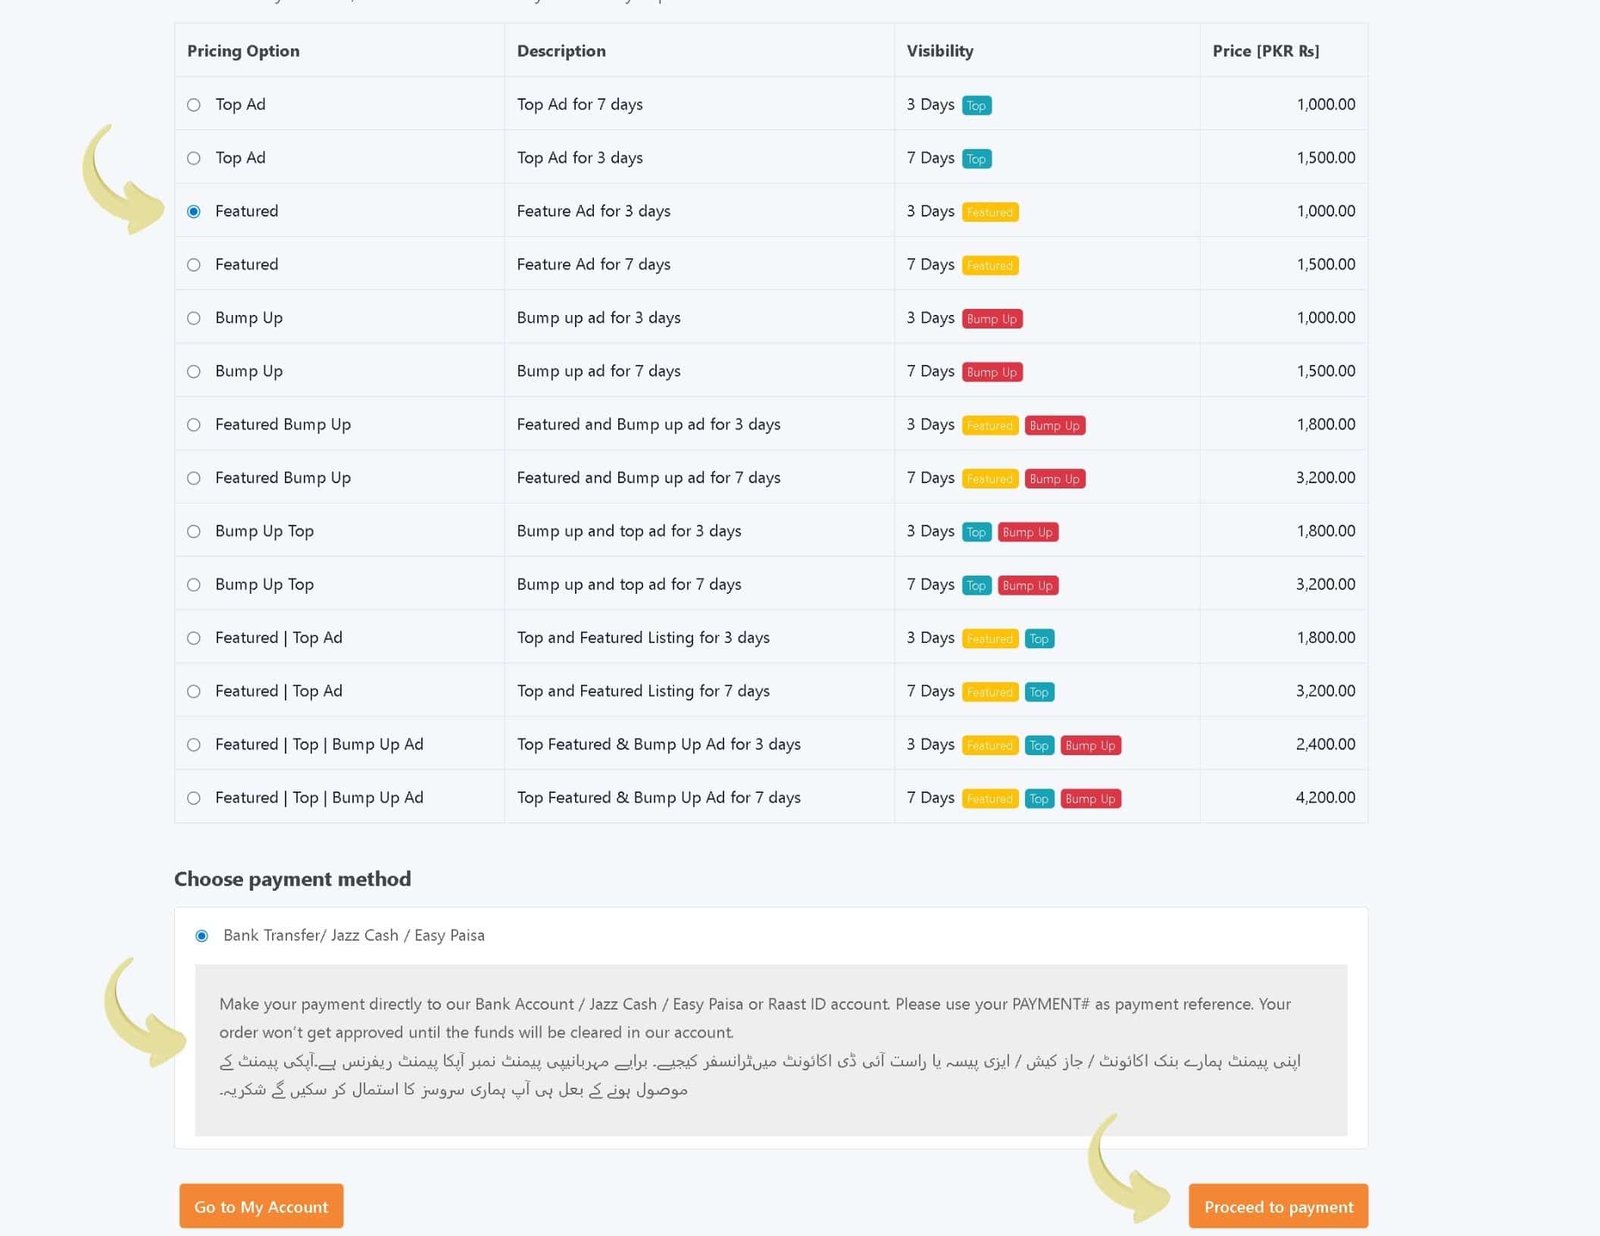Click the yellow Featured badge in the selected row

990,212
